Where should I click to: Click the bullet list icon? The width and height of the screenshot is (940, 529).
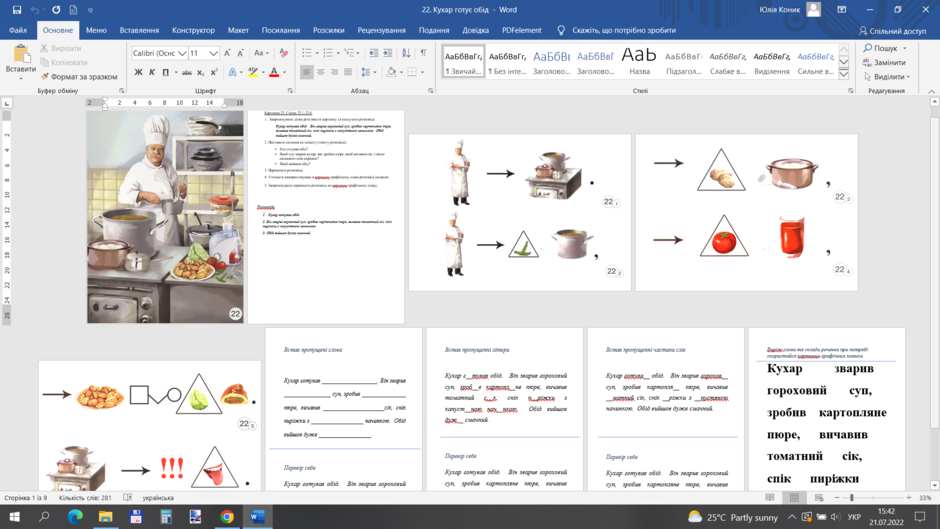[307, 53]
